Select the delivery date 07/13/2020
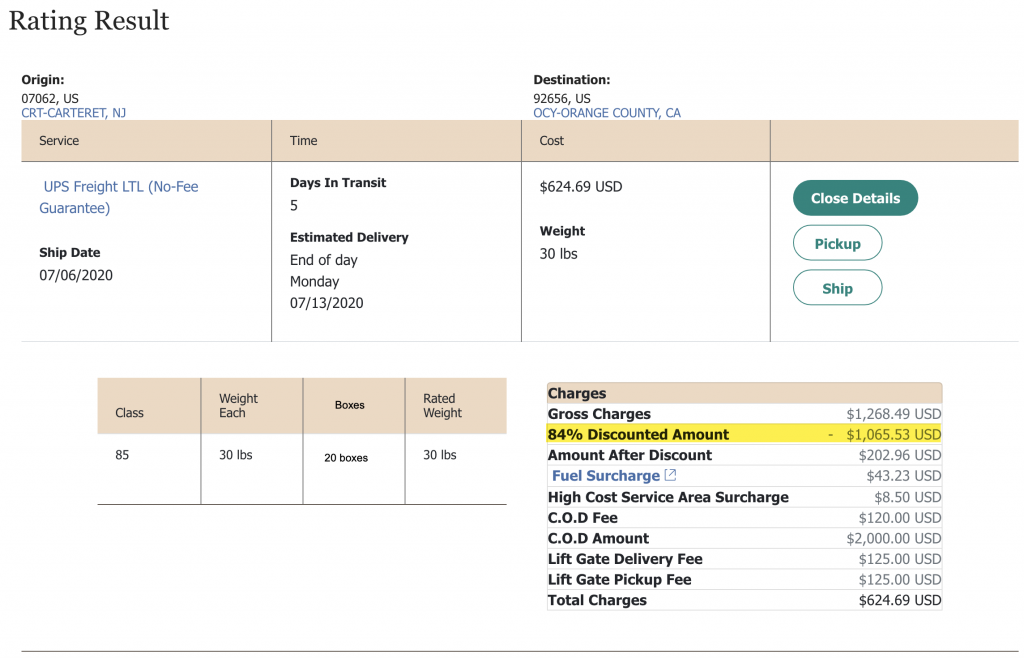 pos(327,303)
